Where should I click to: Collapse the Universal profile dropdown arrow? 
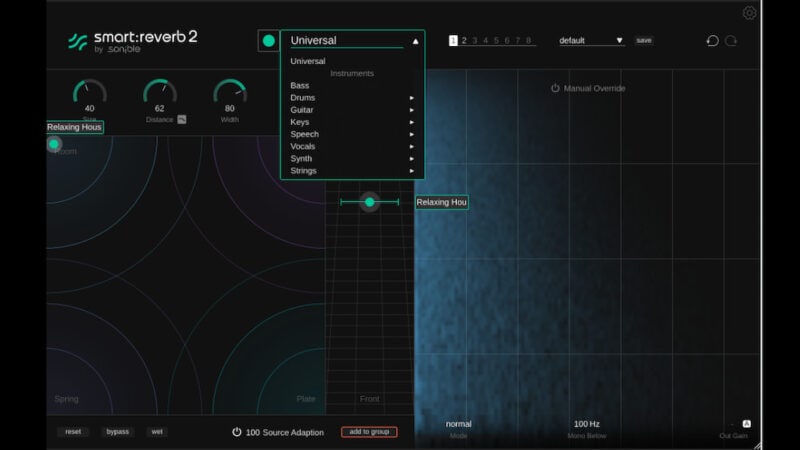[415, 41]
